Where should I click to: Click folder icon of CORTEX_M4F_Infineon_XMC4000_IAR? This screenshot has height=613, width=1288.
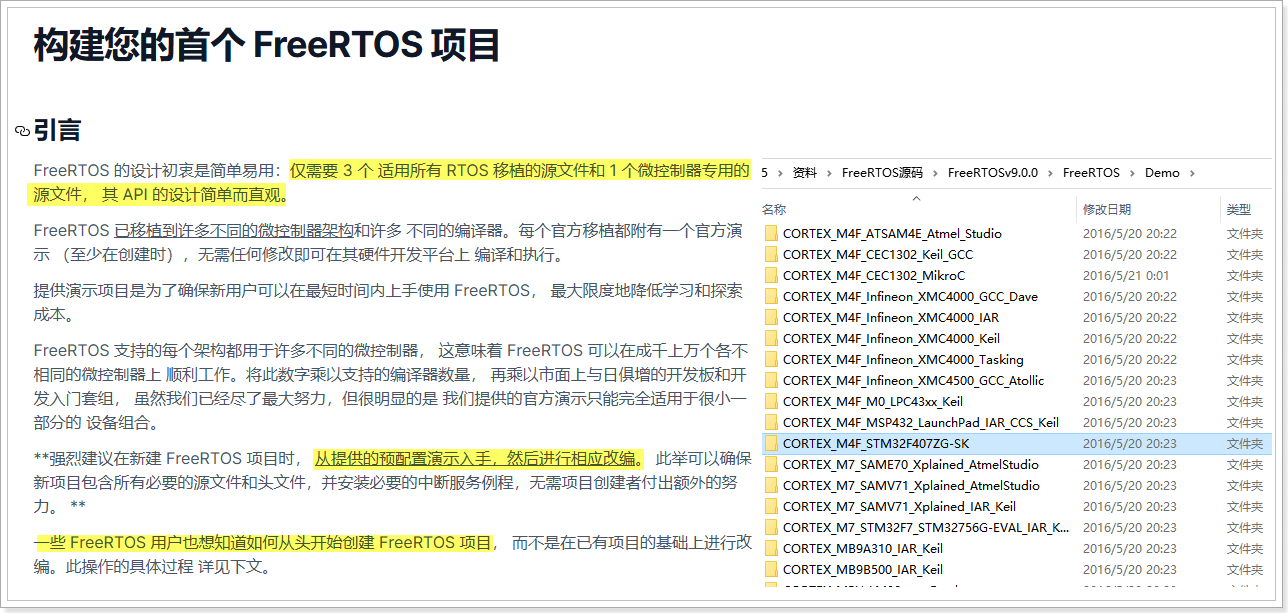click(771, 317)
